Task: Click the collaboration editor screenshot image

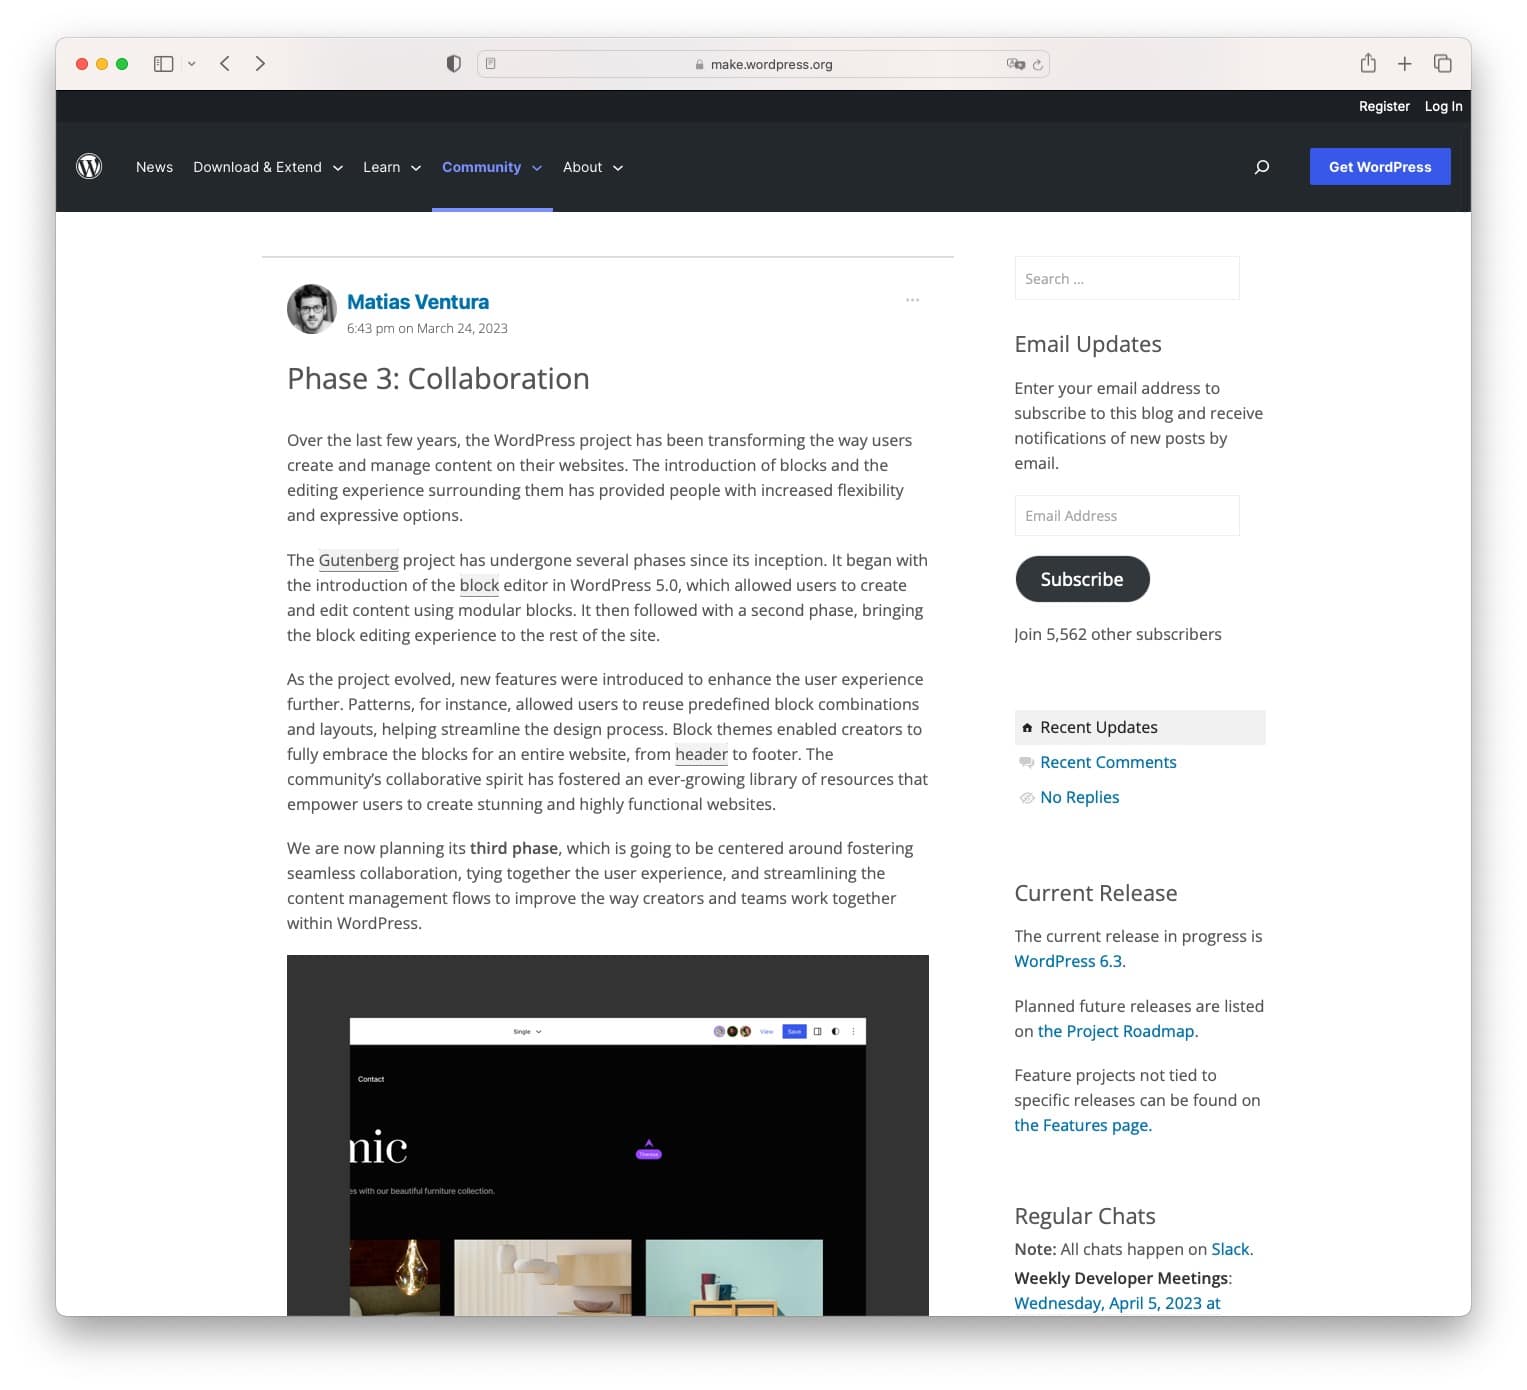Action: pos(607,1135)
